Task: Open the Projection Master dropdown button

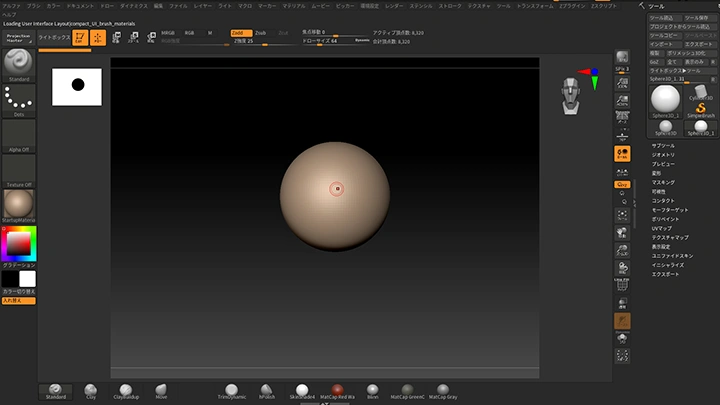Action: tap(19, 38)
